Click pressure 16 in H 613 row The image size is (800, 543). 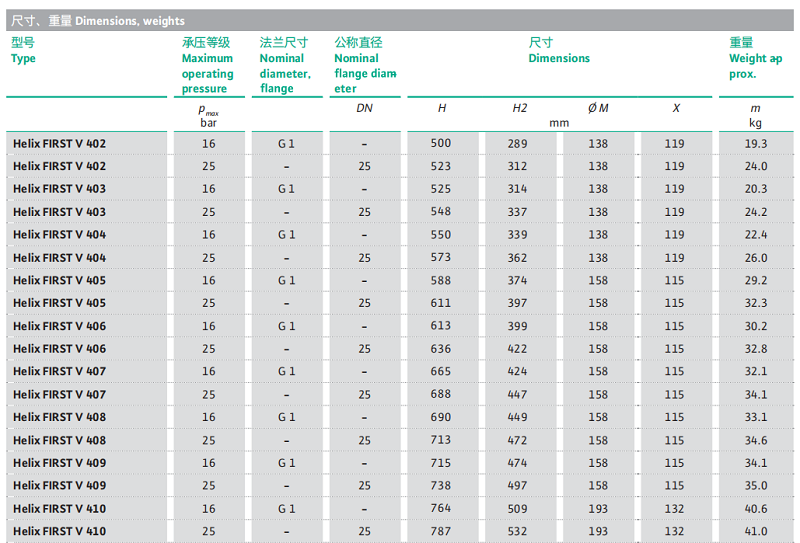click(x=209, y=326)
